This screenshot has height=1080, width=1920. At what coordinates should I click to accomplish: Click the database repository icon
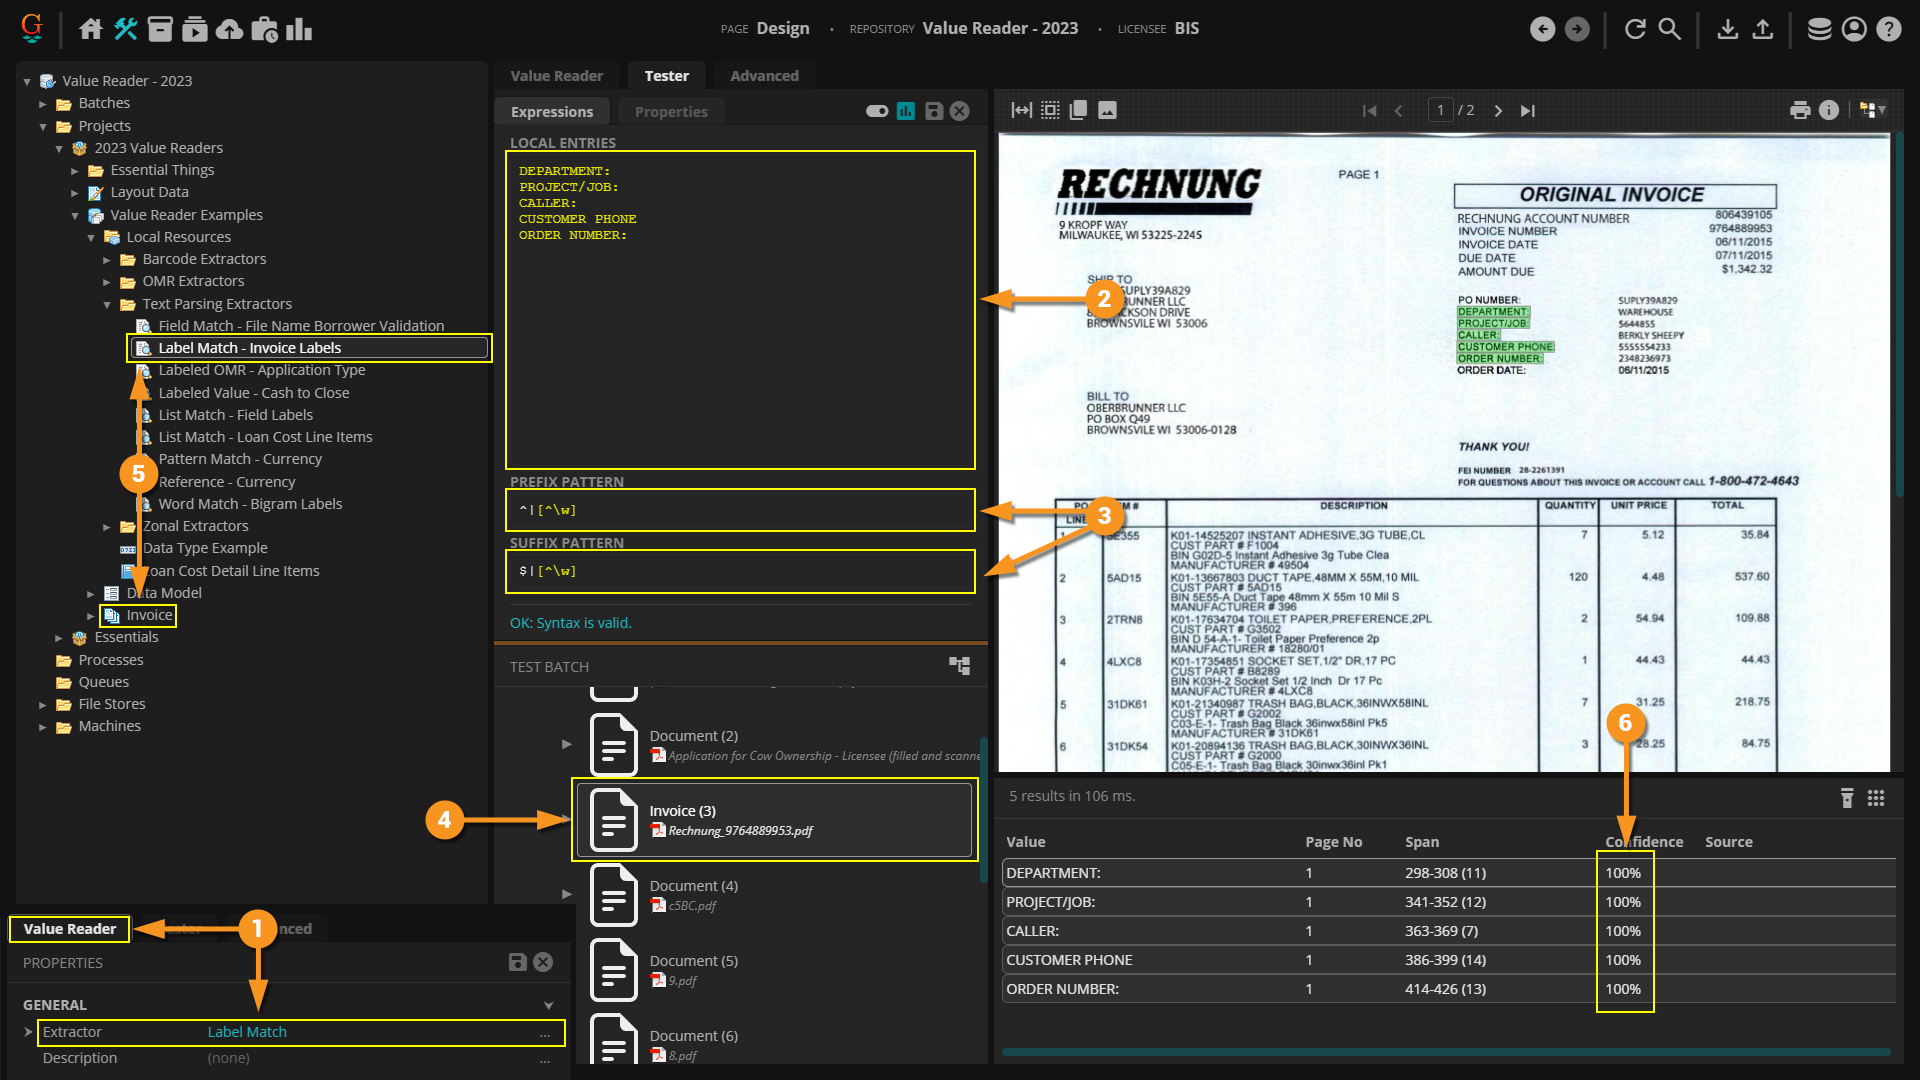[1819, 29]
